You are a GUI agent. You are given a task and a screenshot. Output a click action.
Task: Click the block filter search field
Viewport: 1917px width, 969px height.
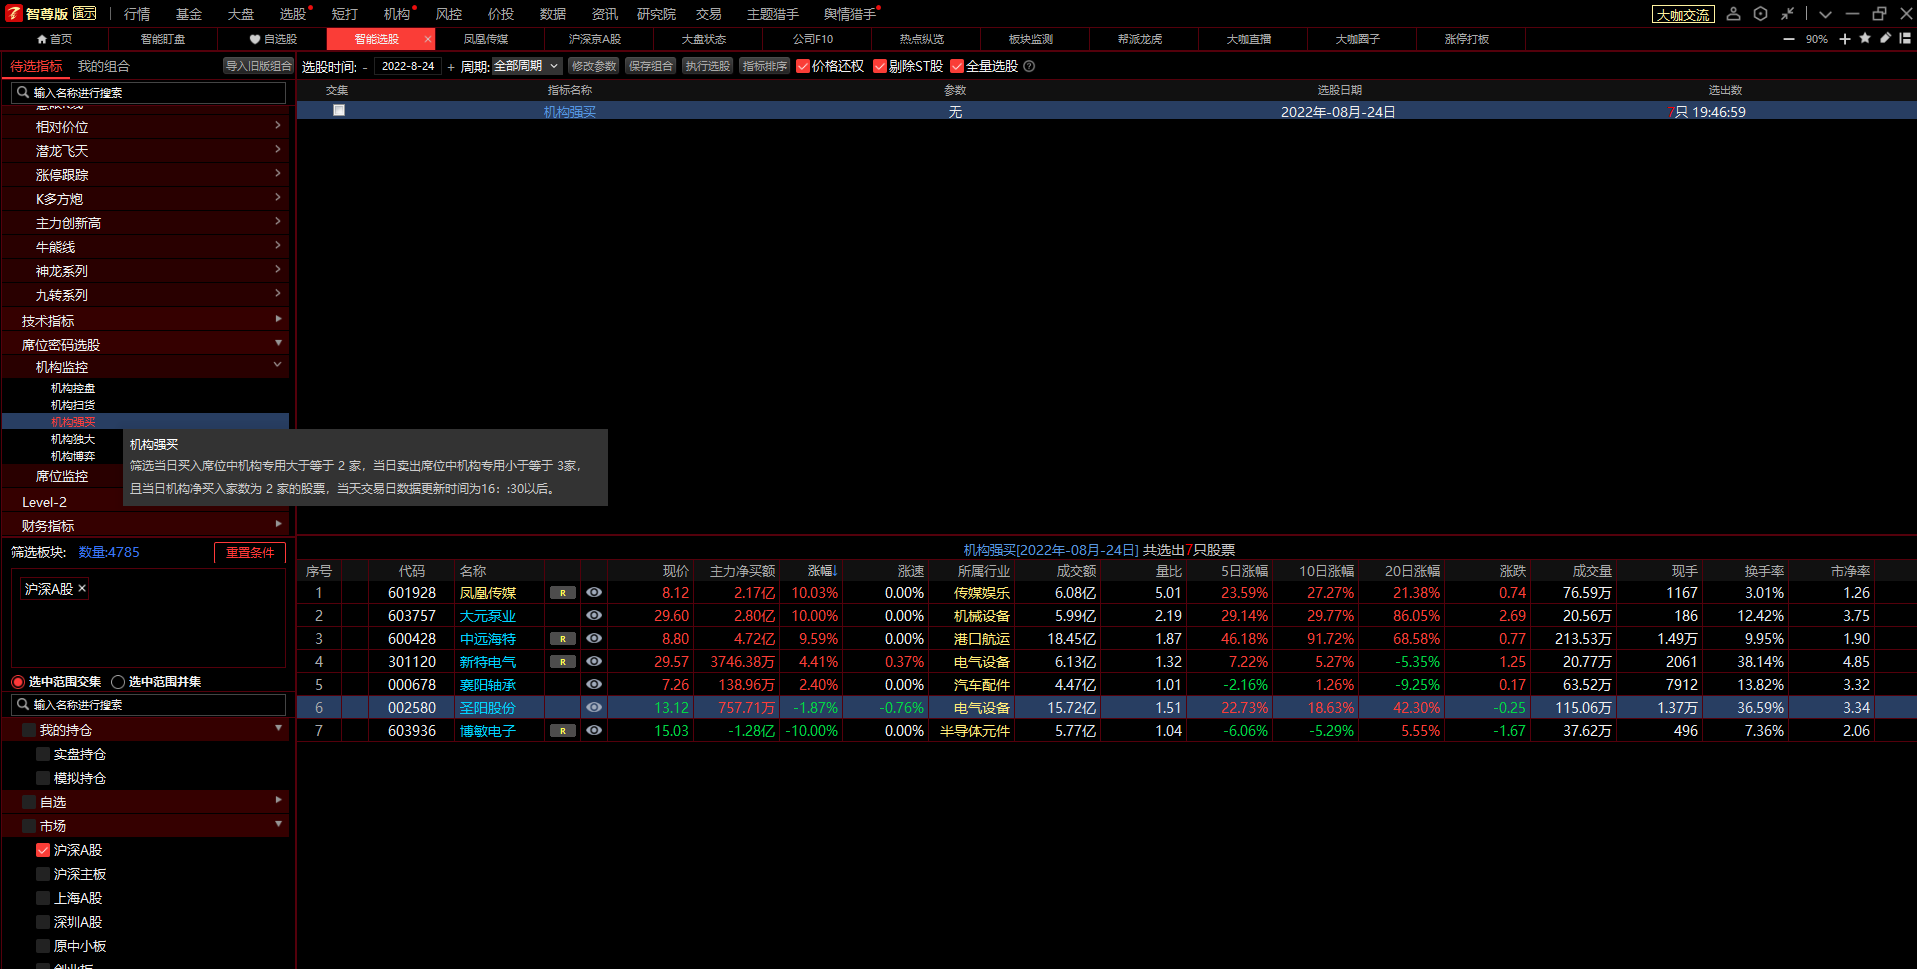point(148,704)
